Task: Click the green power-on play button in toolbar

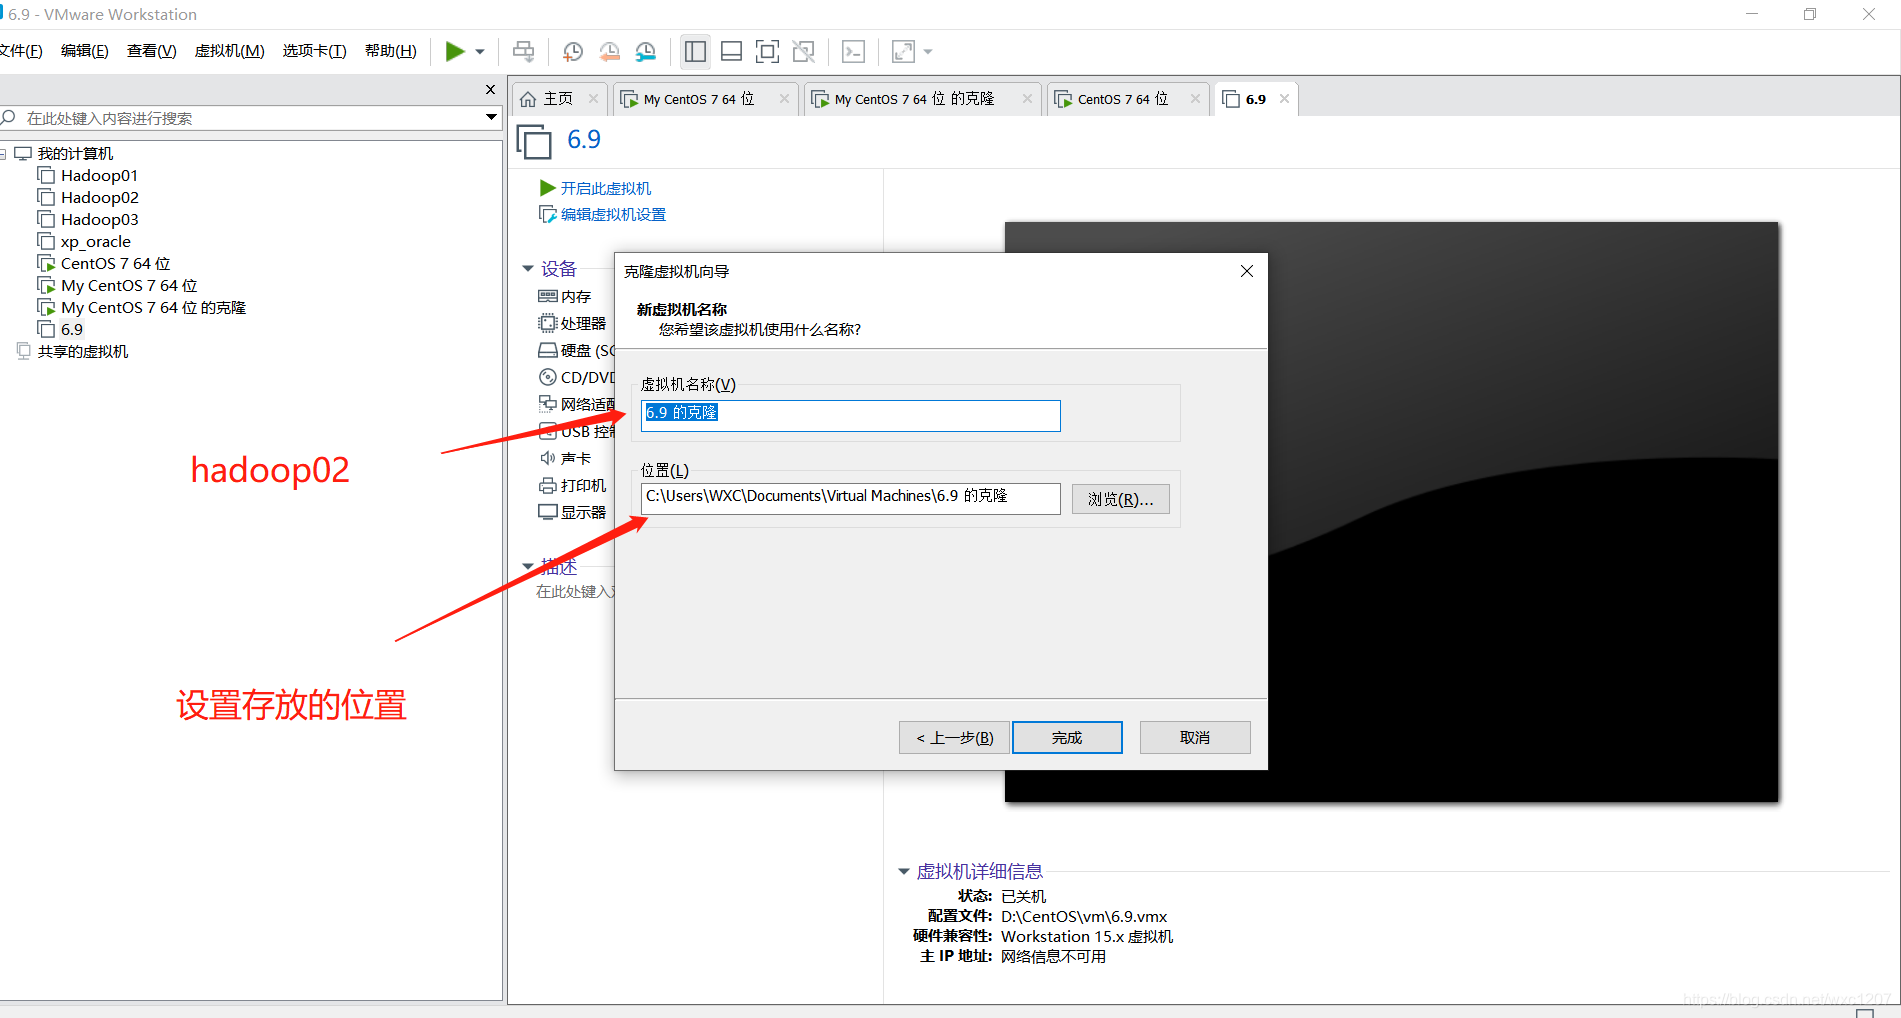Action: point(455,51)
